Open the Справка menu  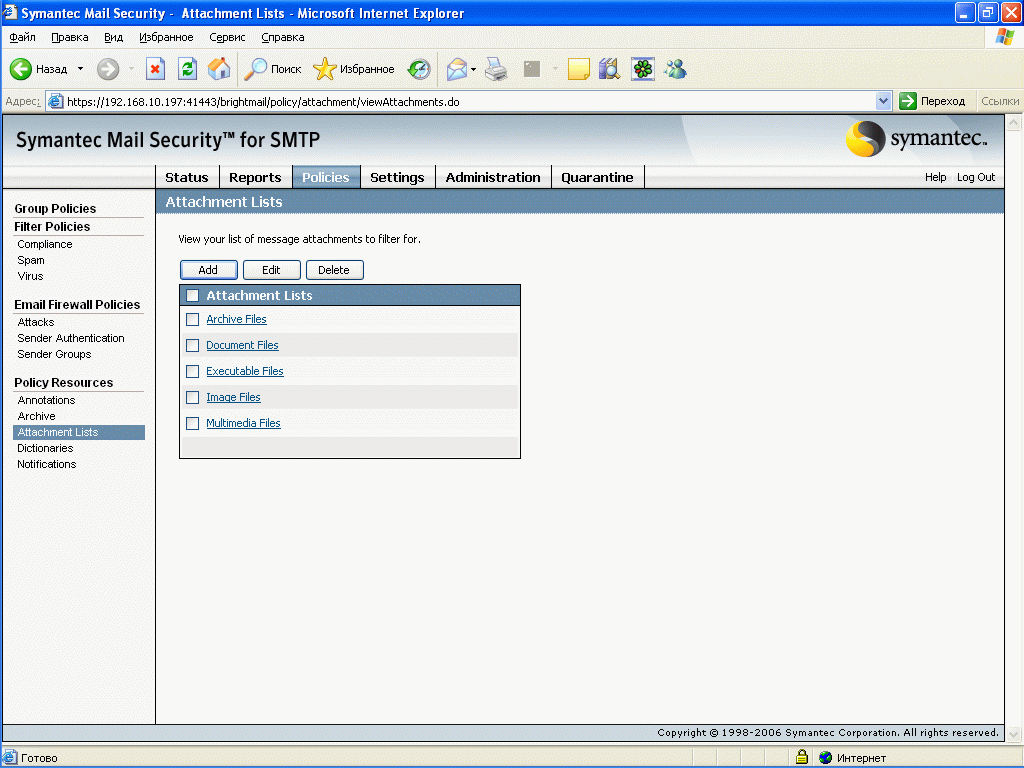(x=283, y=37)
